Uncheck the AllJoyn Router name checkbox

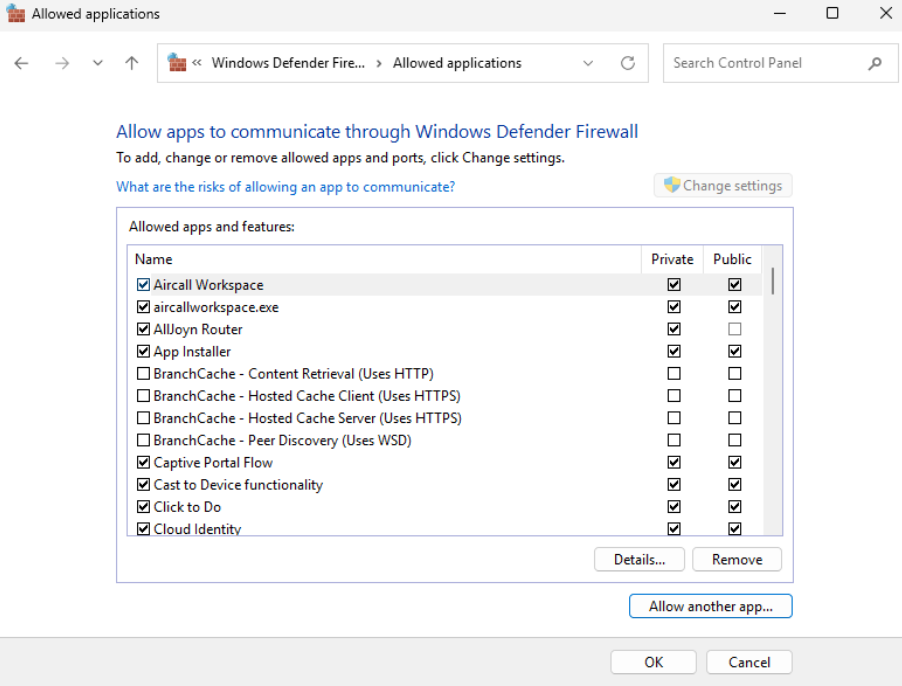[143, 329]
